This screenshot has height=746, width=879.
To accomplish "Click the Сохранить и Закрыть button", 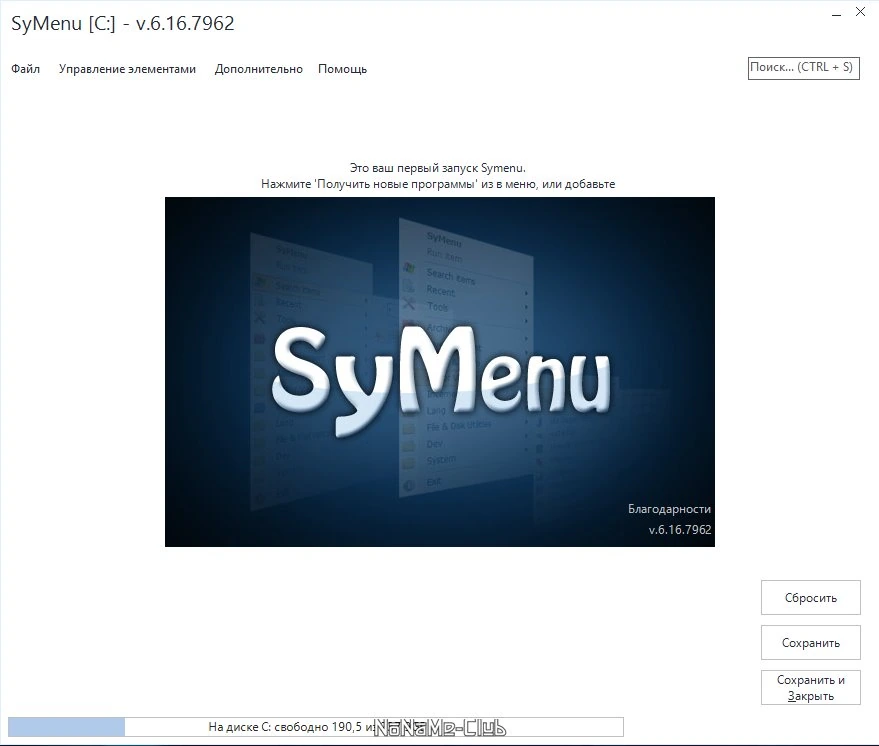I will (811, 688).
